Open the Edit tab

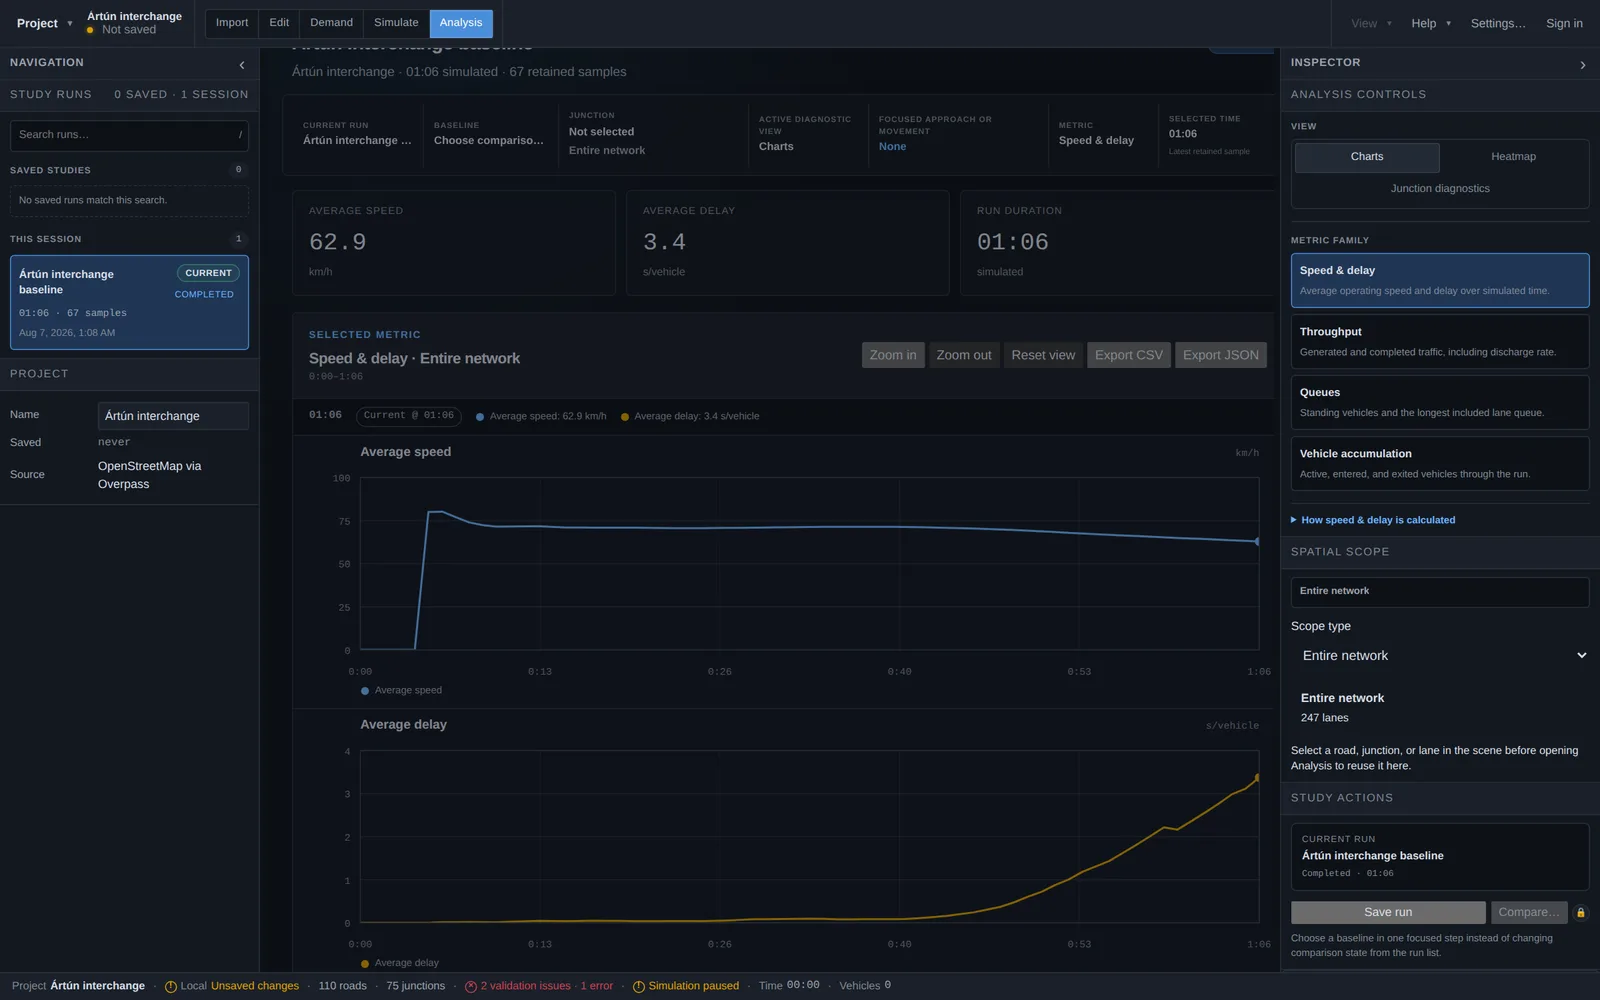click(279, 23)
